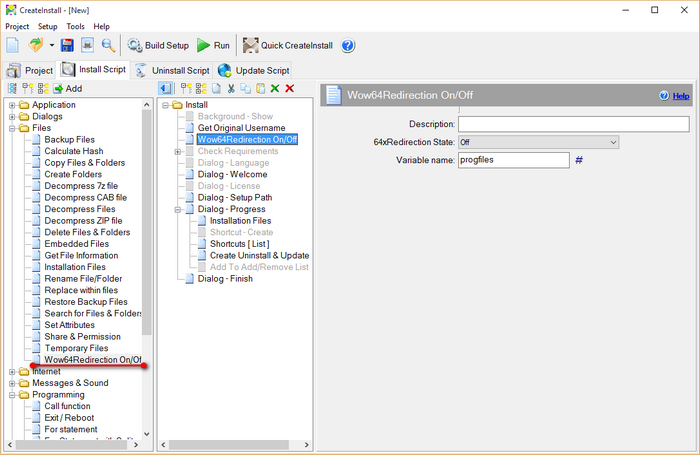Expand the Application folder

(12, 105)
